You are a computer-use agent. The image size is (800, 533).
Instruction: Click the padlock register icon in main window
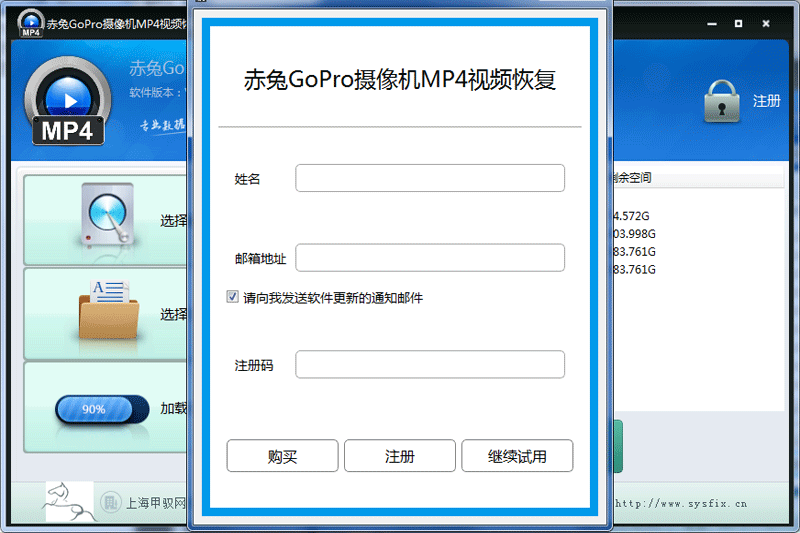click(x=721, y=101)
